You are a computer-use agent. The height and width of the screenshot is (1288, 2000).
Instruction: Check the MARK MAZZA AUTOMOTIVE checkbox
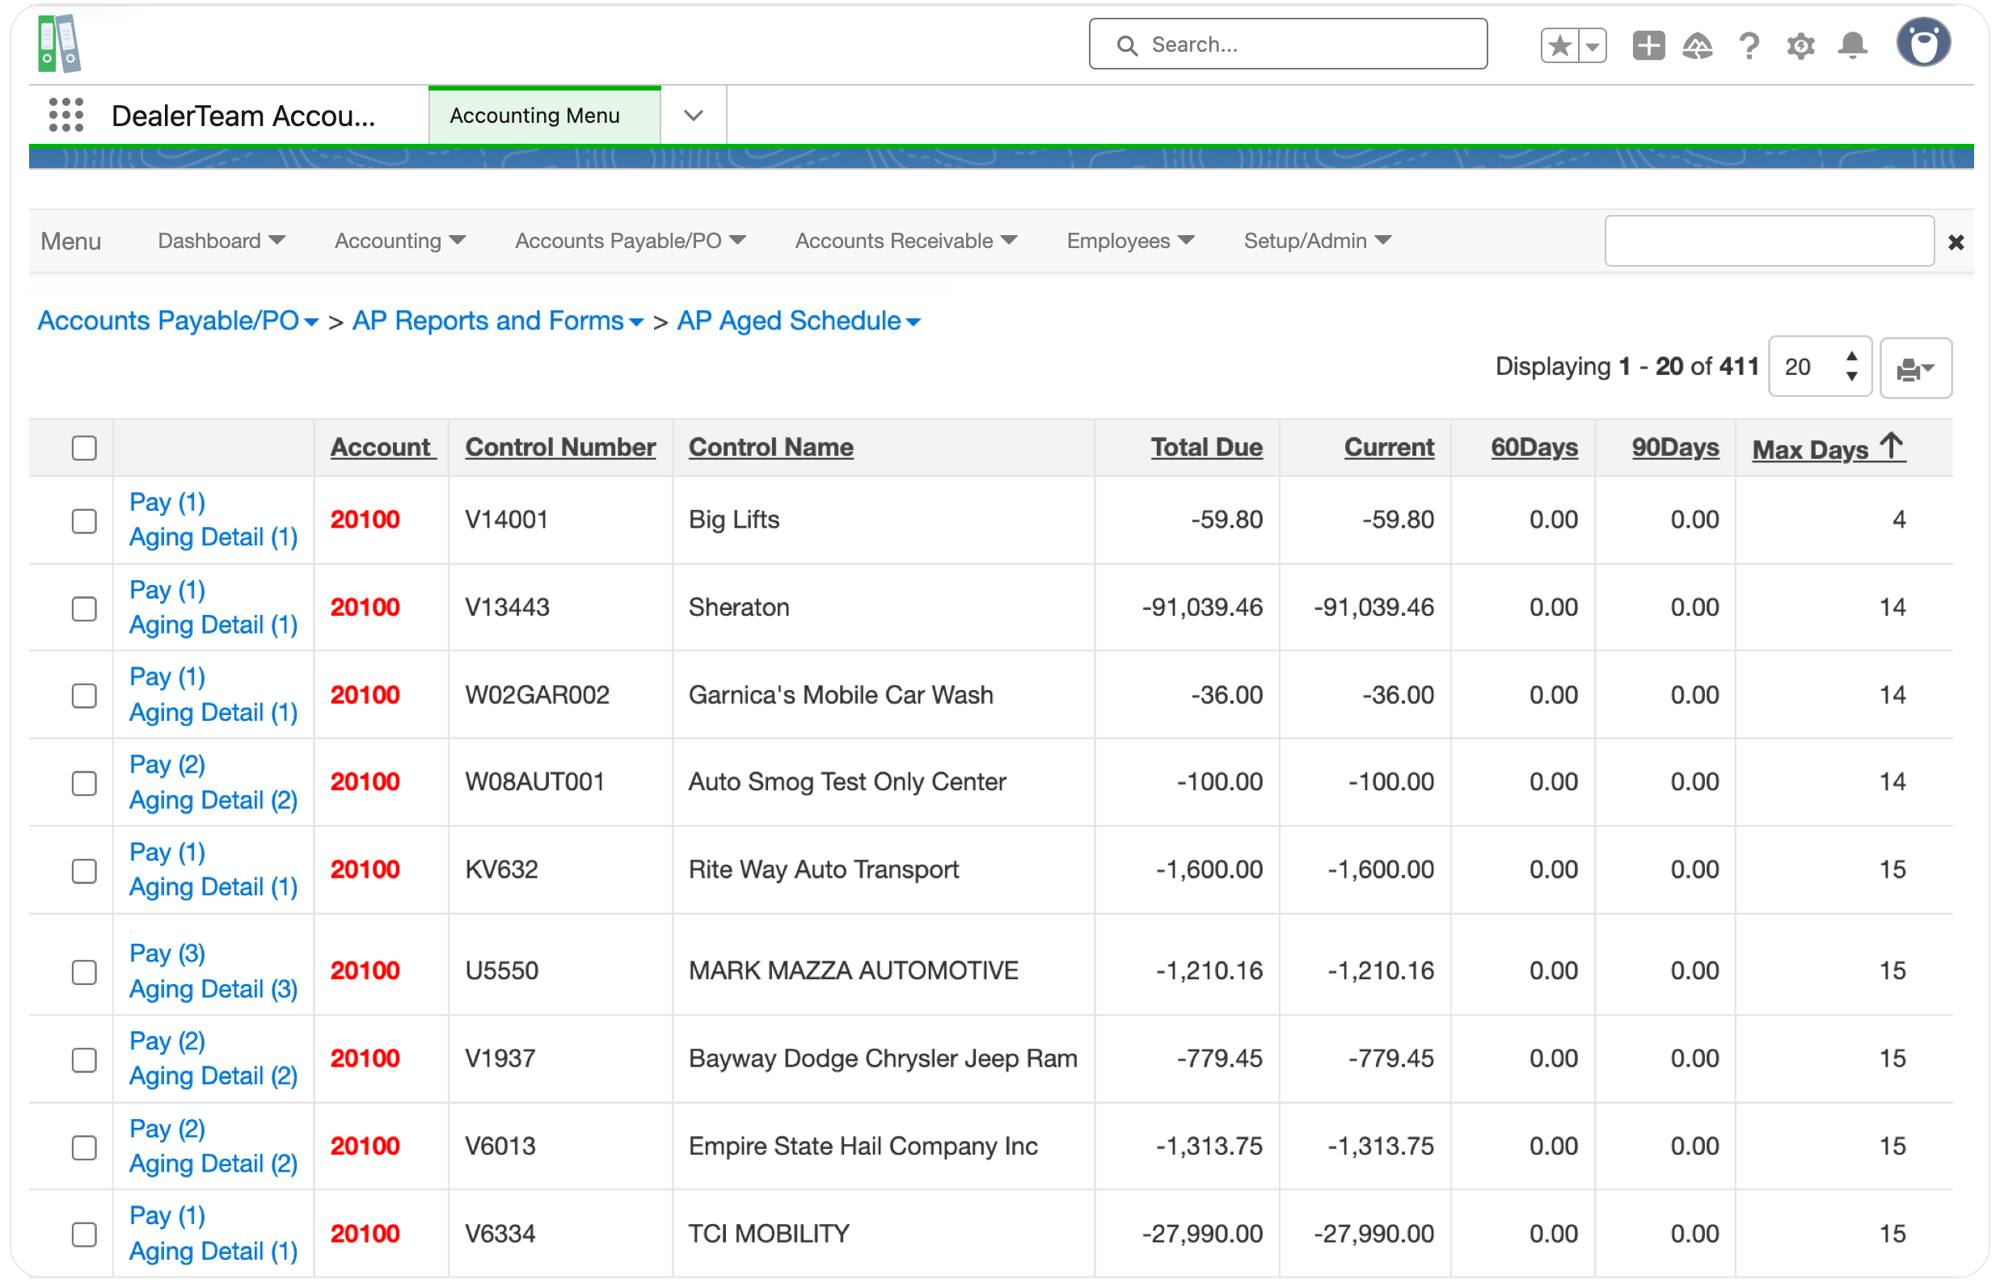[x=85, y=972]
